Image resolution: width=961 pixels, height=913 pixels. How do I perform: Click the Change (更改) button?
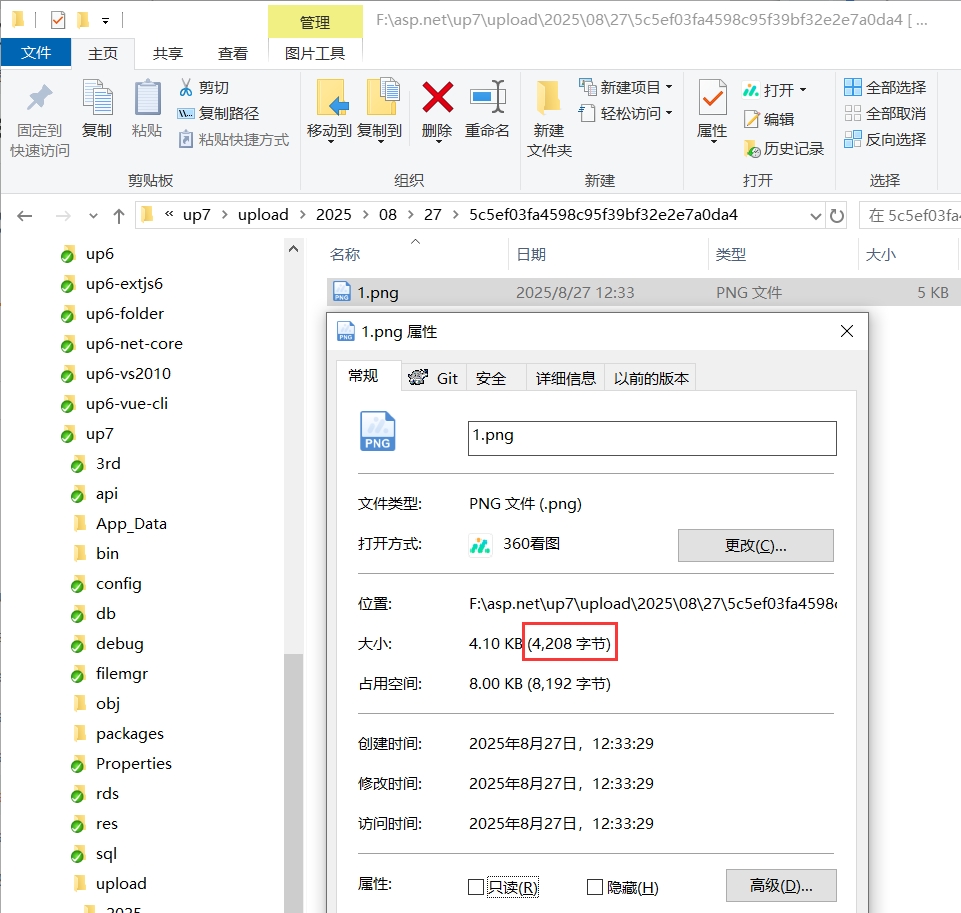click(756, 545)
